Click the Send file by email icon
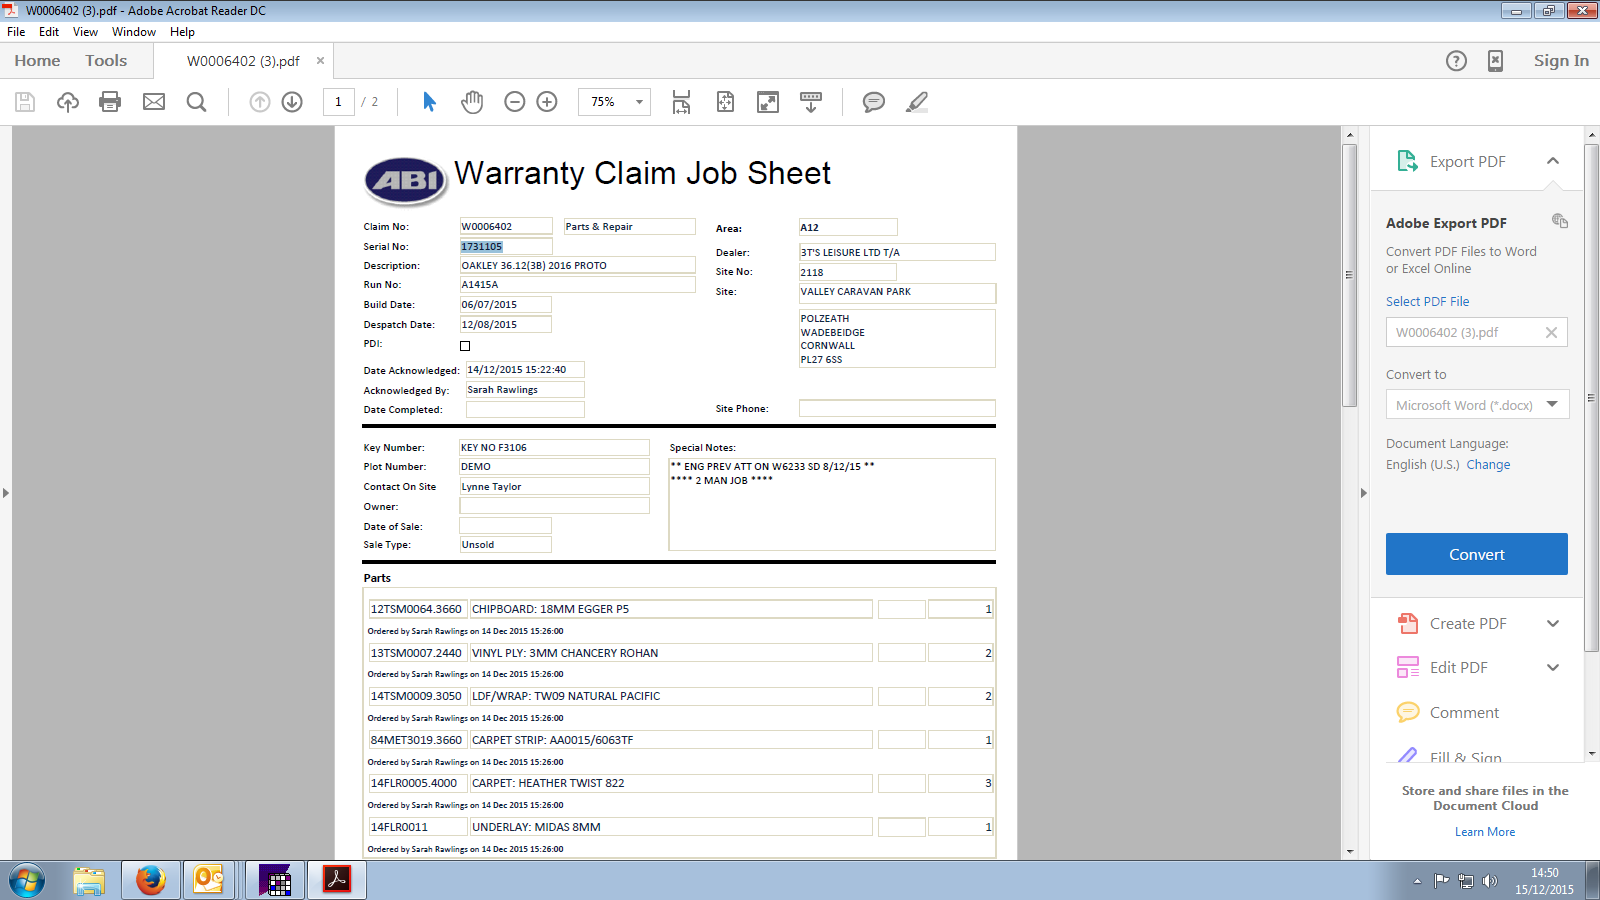Viewport: 1600px width, 900px height. tap(154, 102)
